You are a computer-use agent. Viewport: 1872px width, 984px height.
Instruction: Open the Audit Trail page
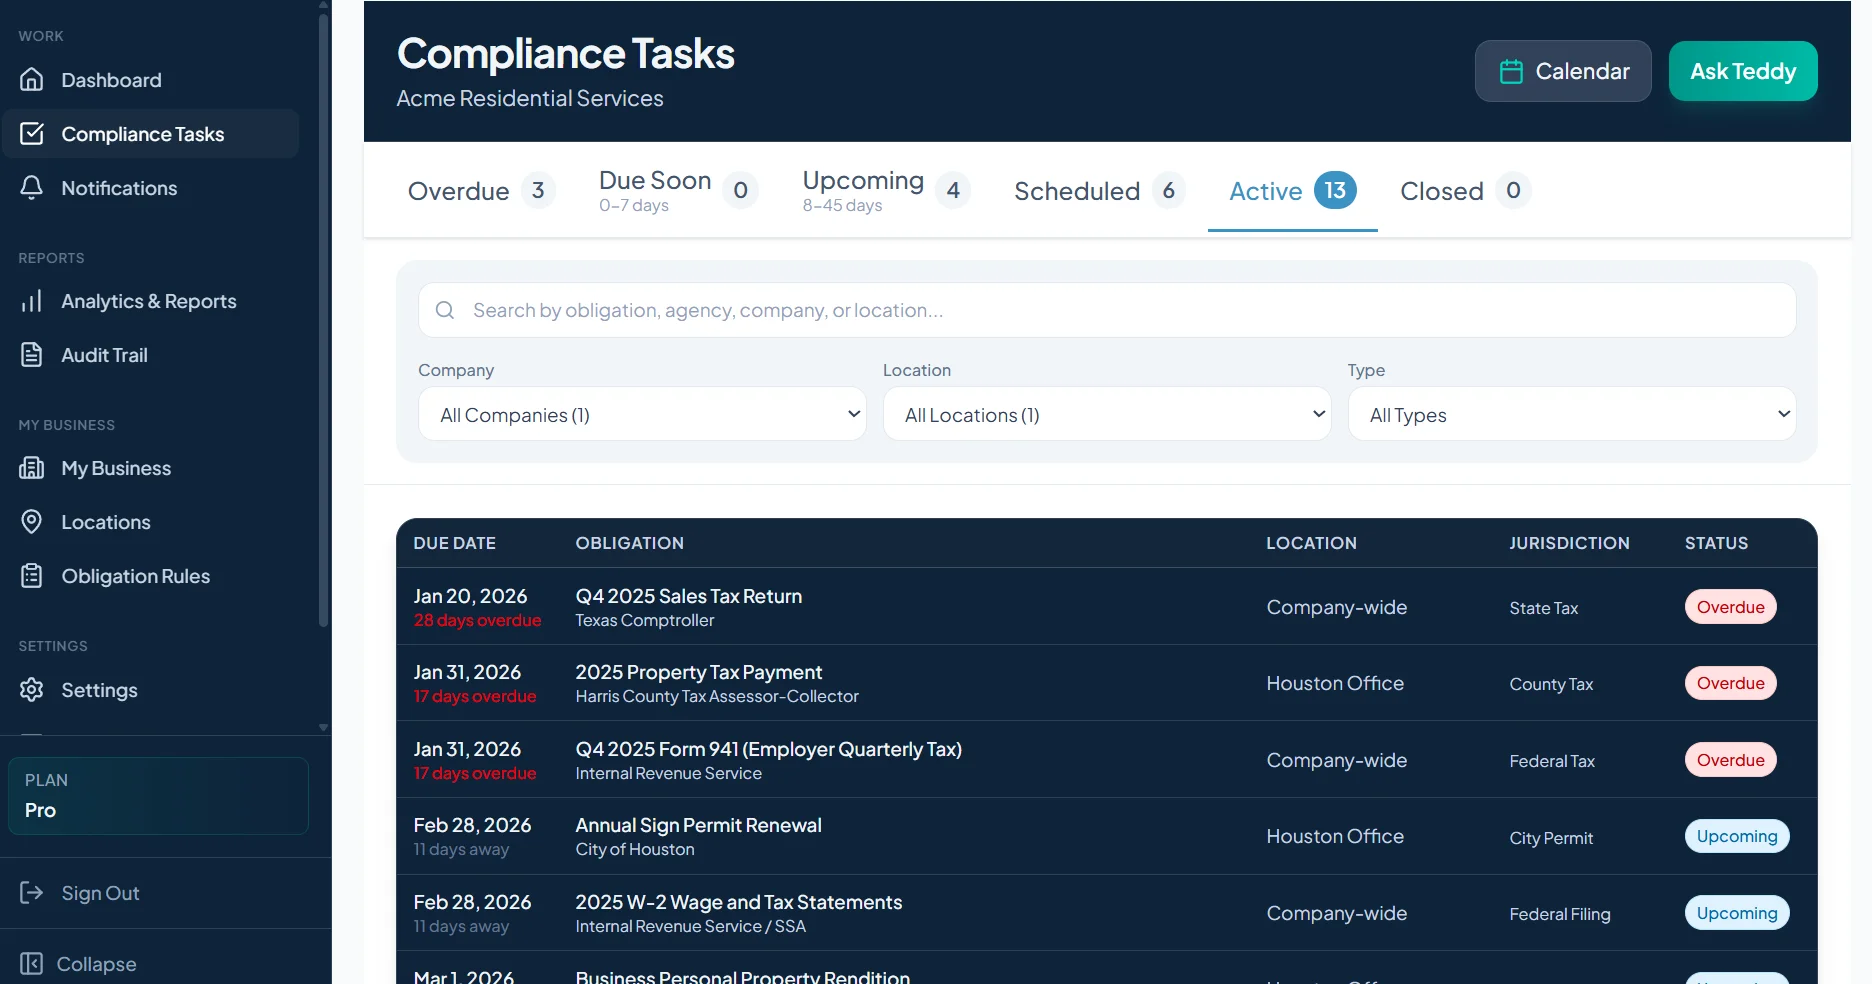150,355
